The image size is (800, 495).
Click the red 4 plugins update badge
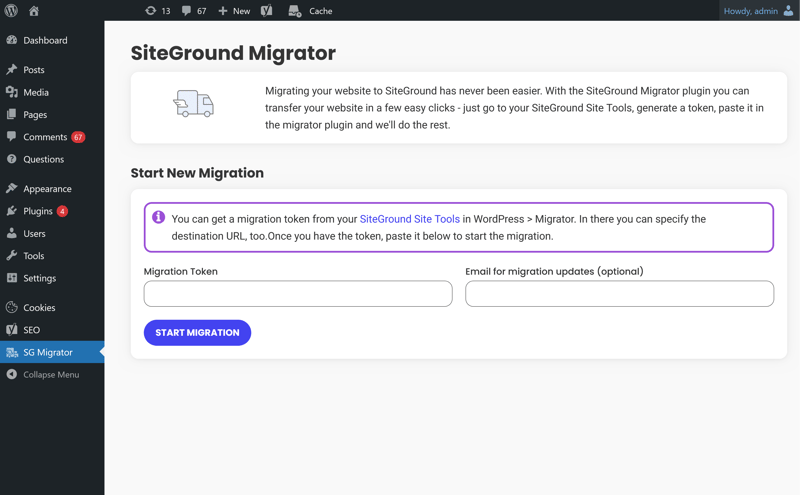point(62,211)
